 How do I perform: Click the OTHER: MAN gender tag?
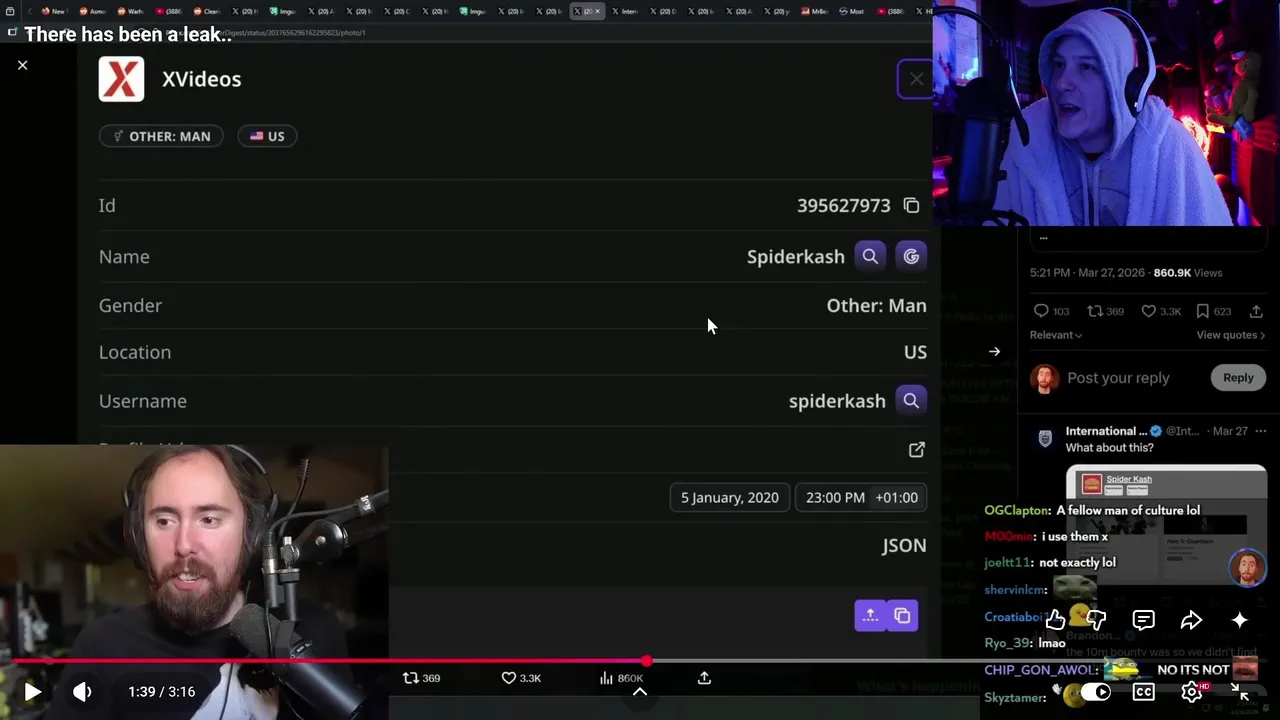161,136
